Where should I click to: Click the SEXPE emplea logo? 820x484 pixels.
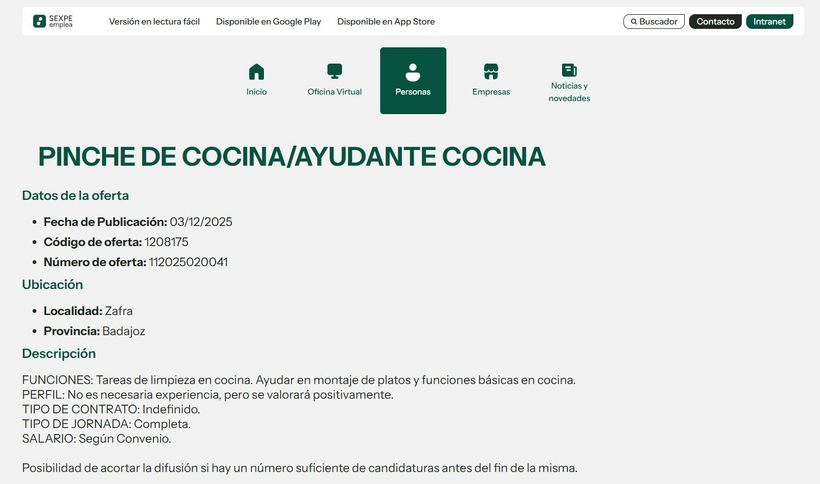pos(53,21)
